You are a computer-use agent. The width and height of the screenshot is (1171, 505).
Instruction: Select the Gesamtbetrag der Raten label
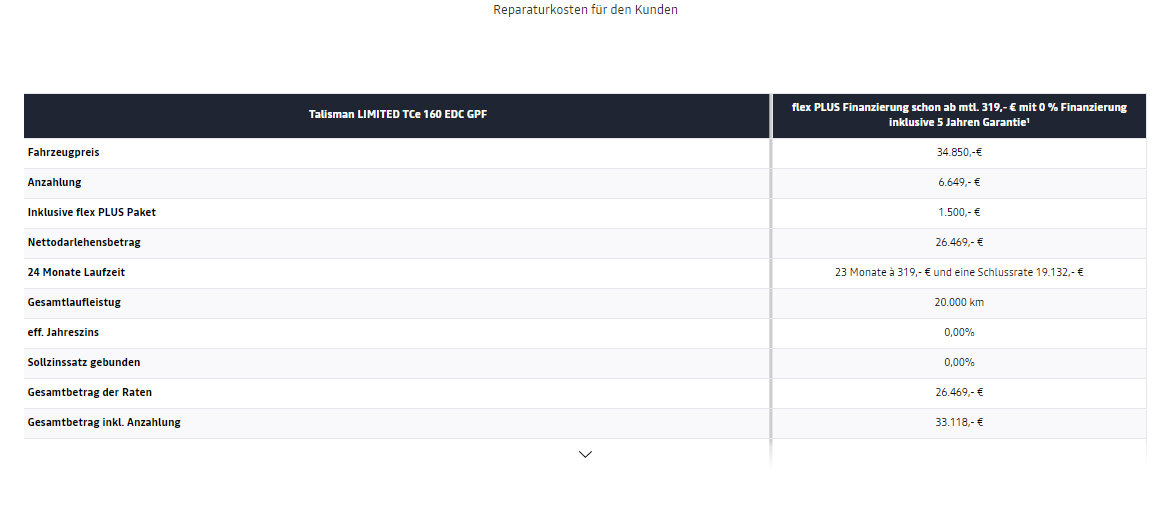click(90, 392)
